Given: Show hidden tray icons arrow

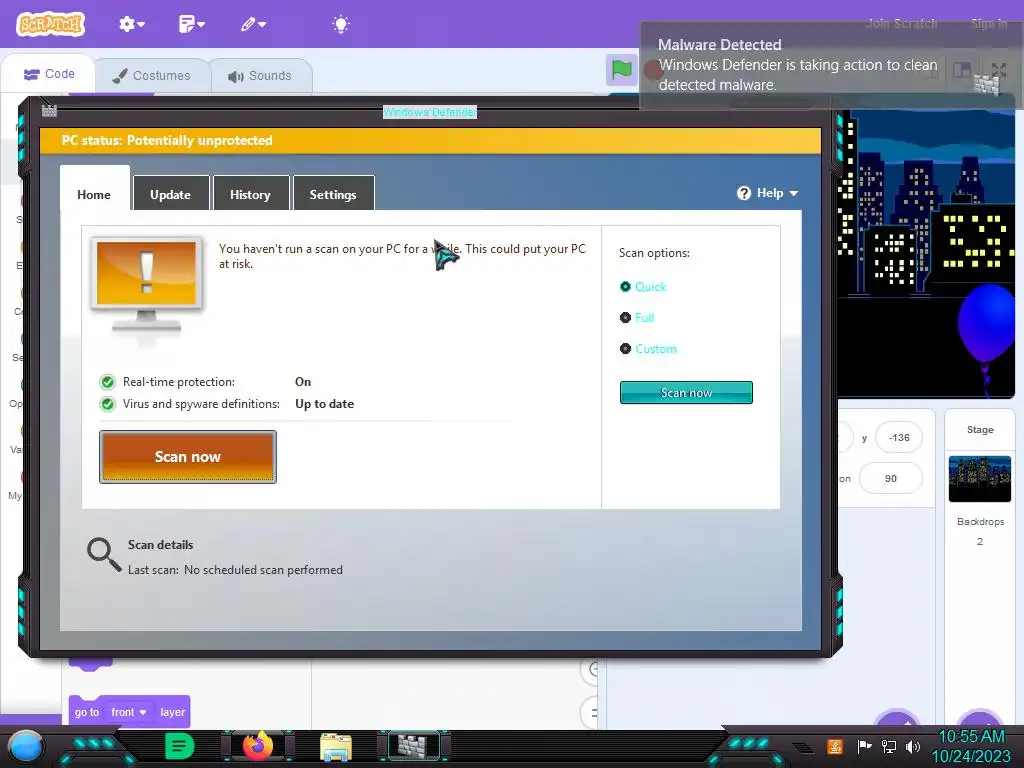Looking at the screenshot, I should point(804,748).
